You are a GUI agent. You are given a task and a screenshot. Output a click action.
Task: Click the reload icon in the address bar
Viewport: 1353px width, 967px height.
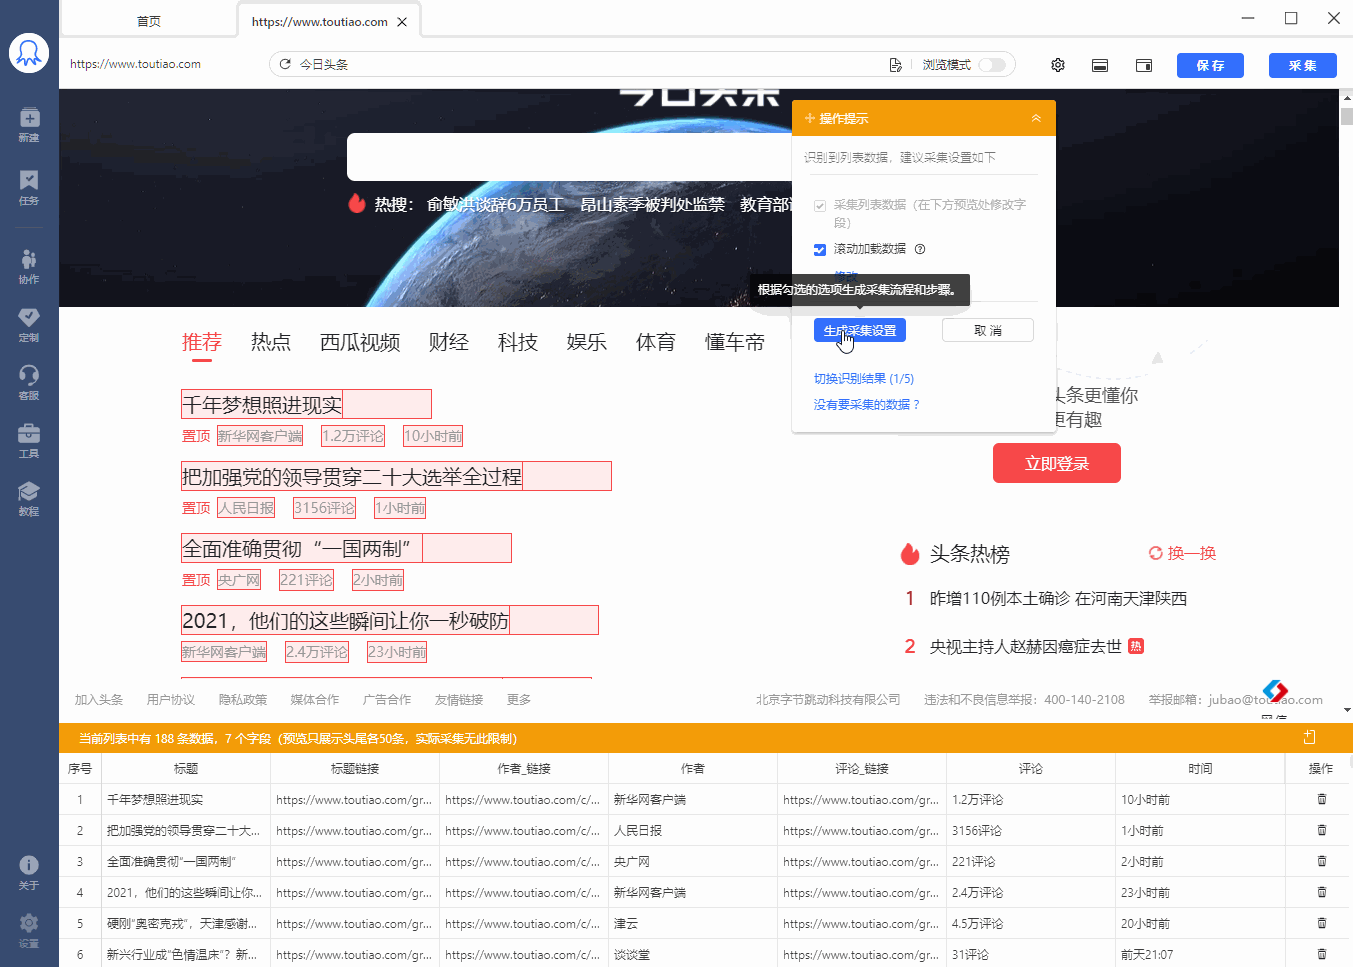(x=285, y=64)
